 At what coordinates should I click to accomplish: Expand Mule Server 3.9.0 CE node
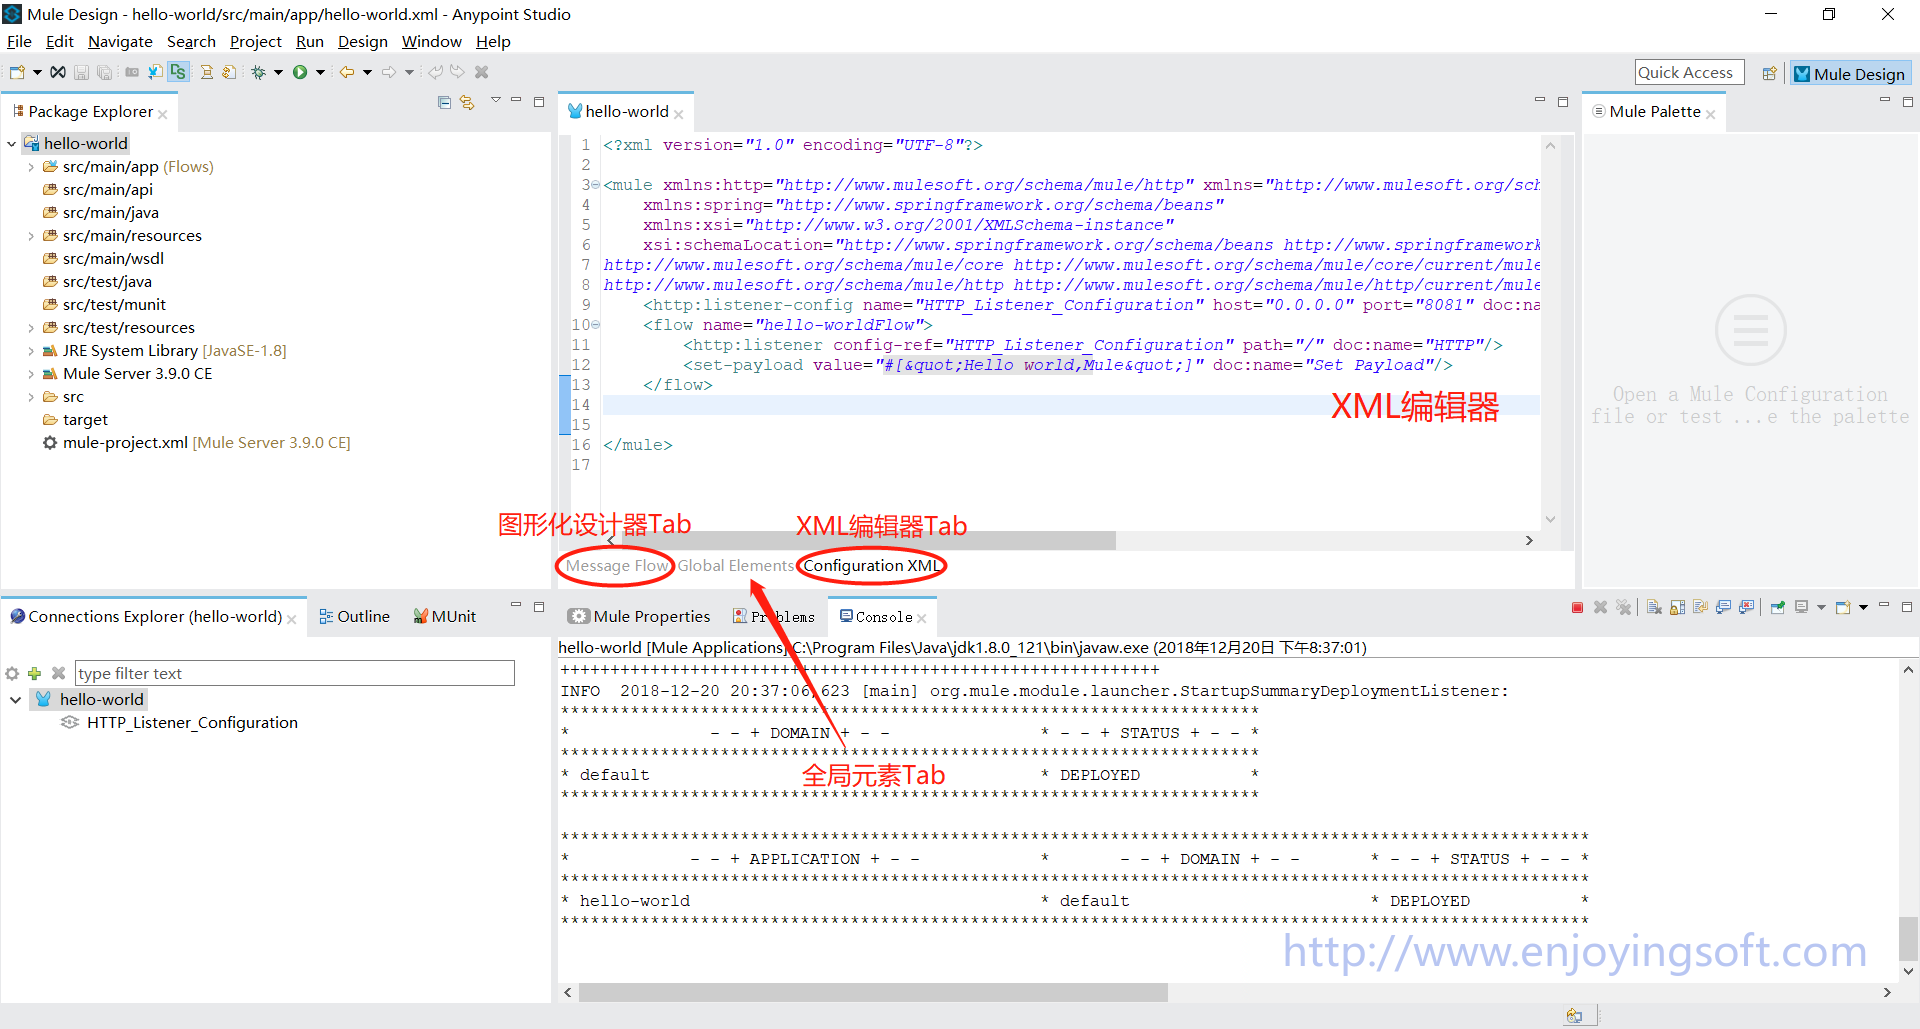[31, 374]
